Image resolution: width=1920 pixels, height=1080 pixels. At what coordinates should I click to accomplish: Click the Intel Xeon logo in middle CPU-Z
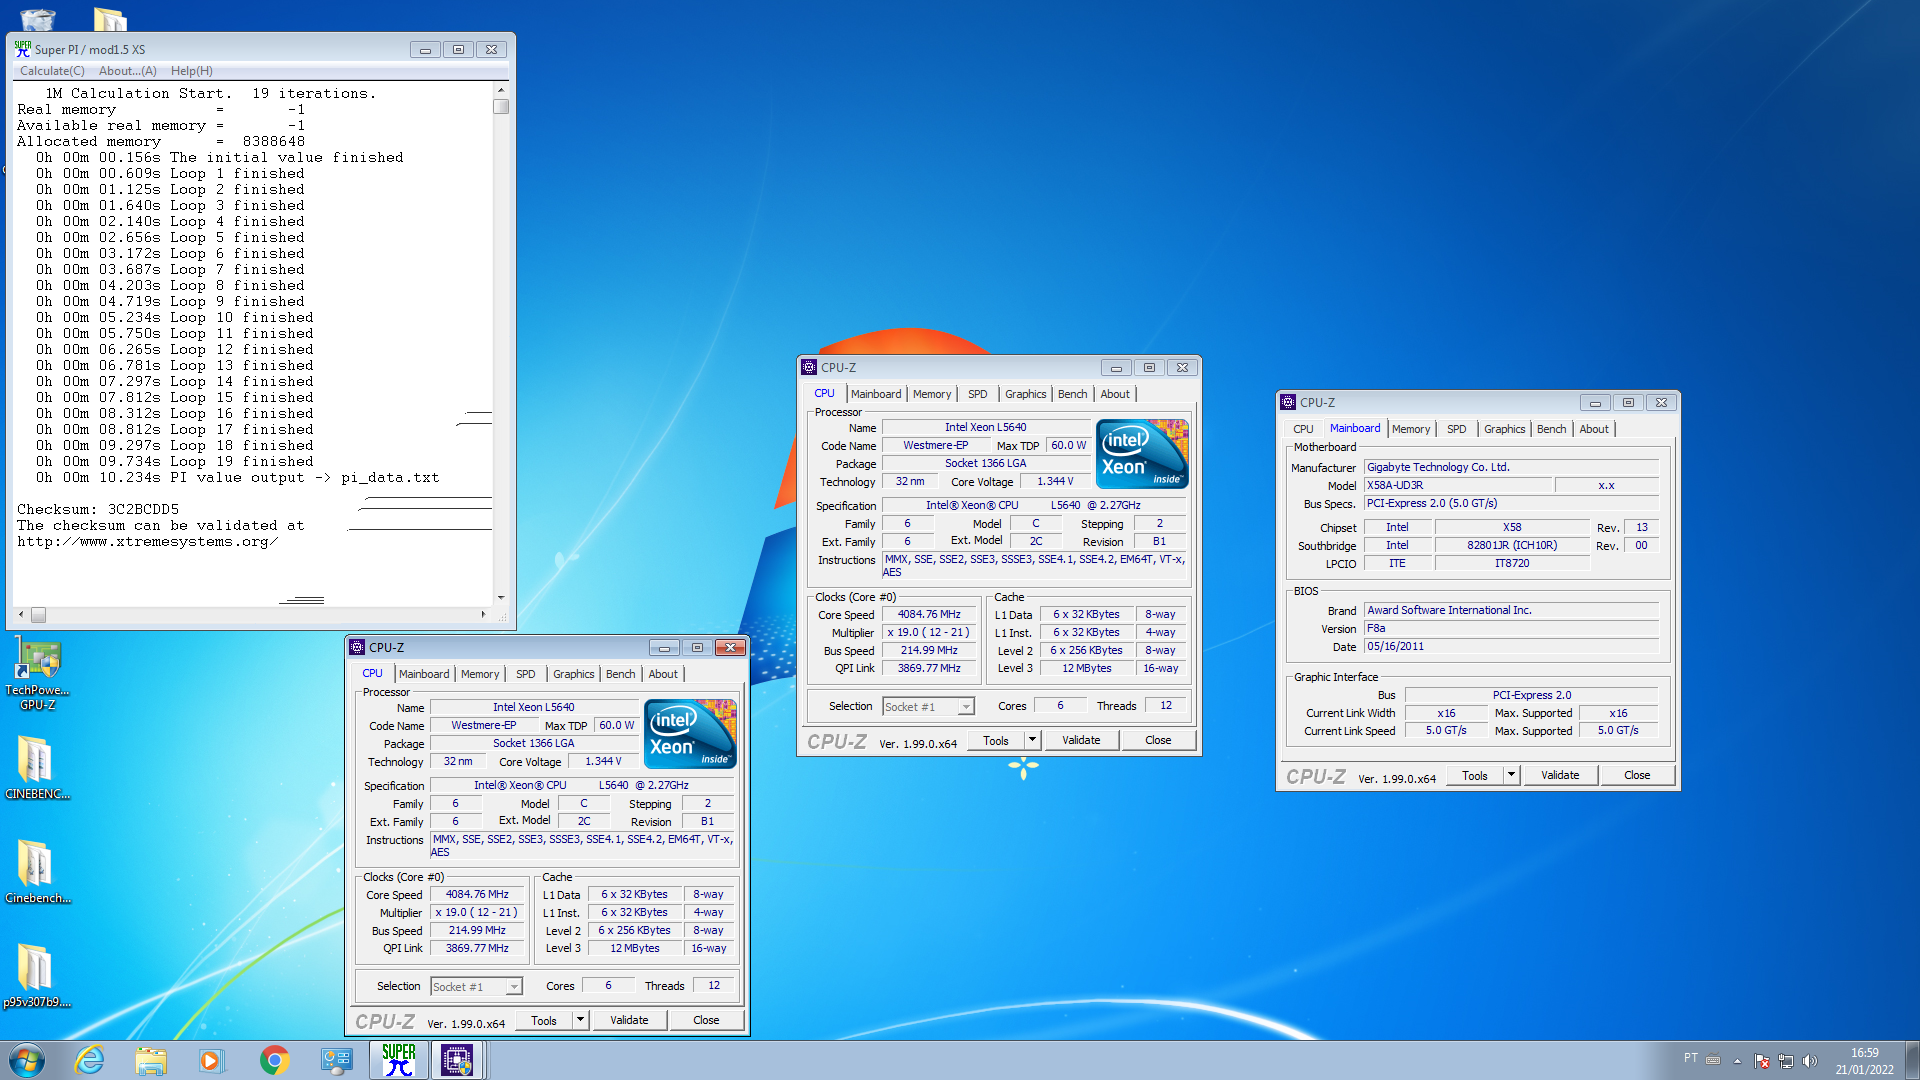pos(1142,454)
